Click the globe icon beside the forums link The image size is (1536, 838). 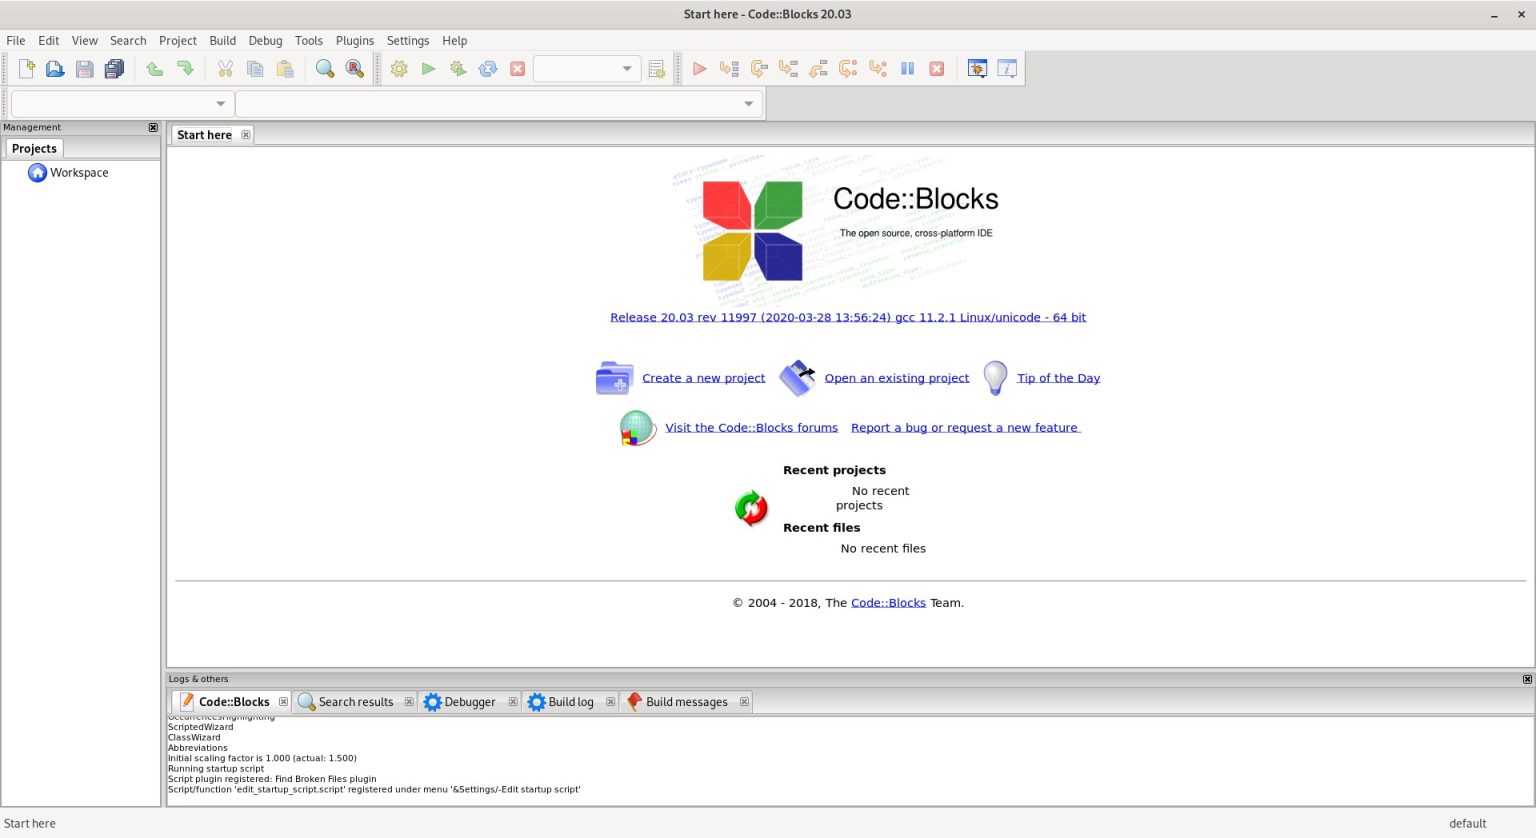[637, 428]
